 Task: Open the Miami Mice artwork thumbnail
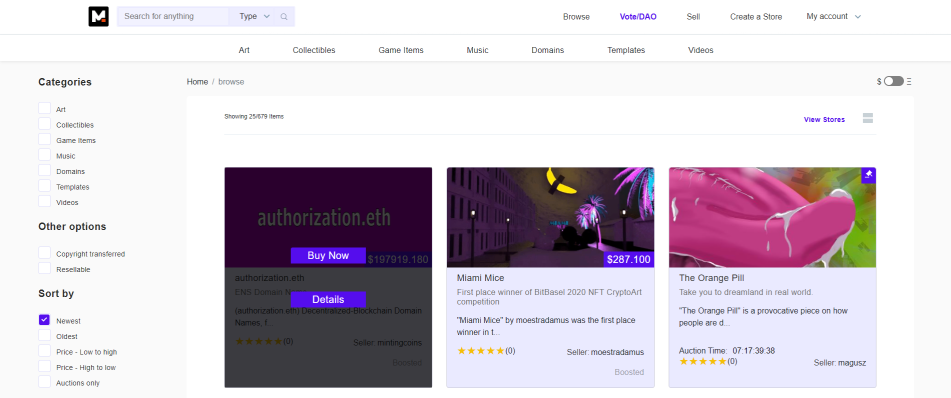tap(551, 217)
